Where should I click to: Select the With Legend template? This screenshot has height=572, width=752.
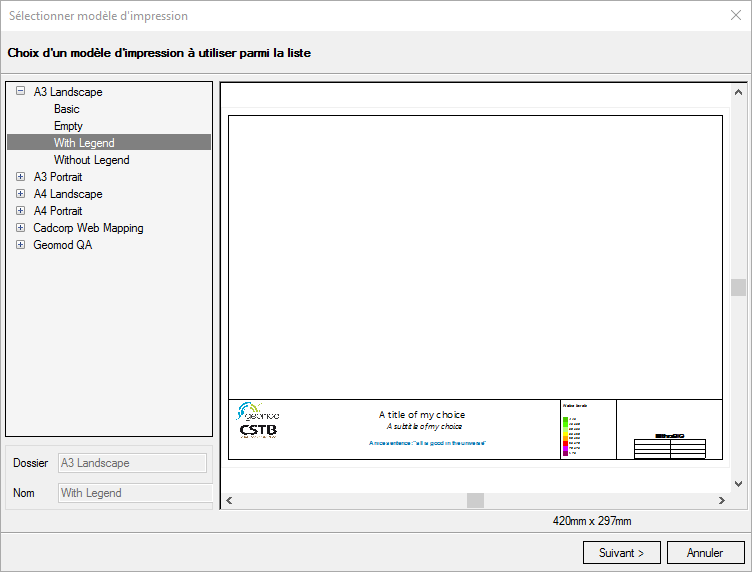pos(109,142)
